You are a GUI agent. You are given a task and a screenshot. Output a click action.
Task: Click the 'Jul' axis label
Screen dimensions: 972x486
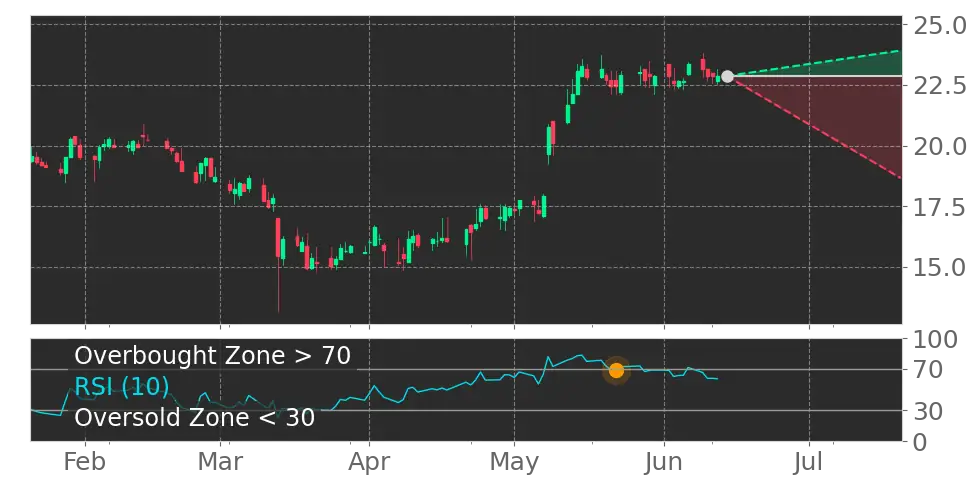(x=810, y=462)
